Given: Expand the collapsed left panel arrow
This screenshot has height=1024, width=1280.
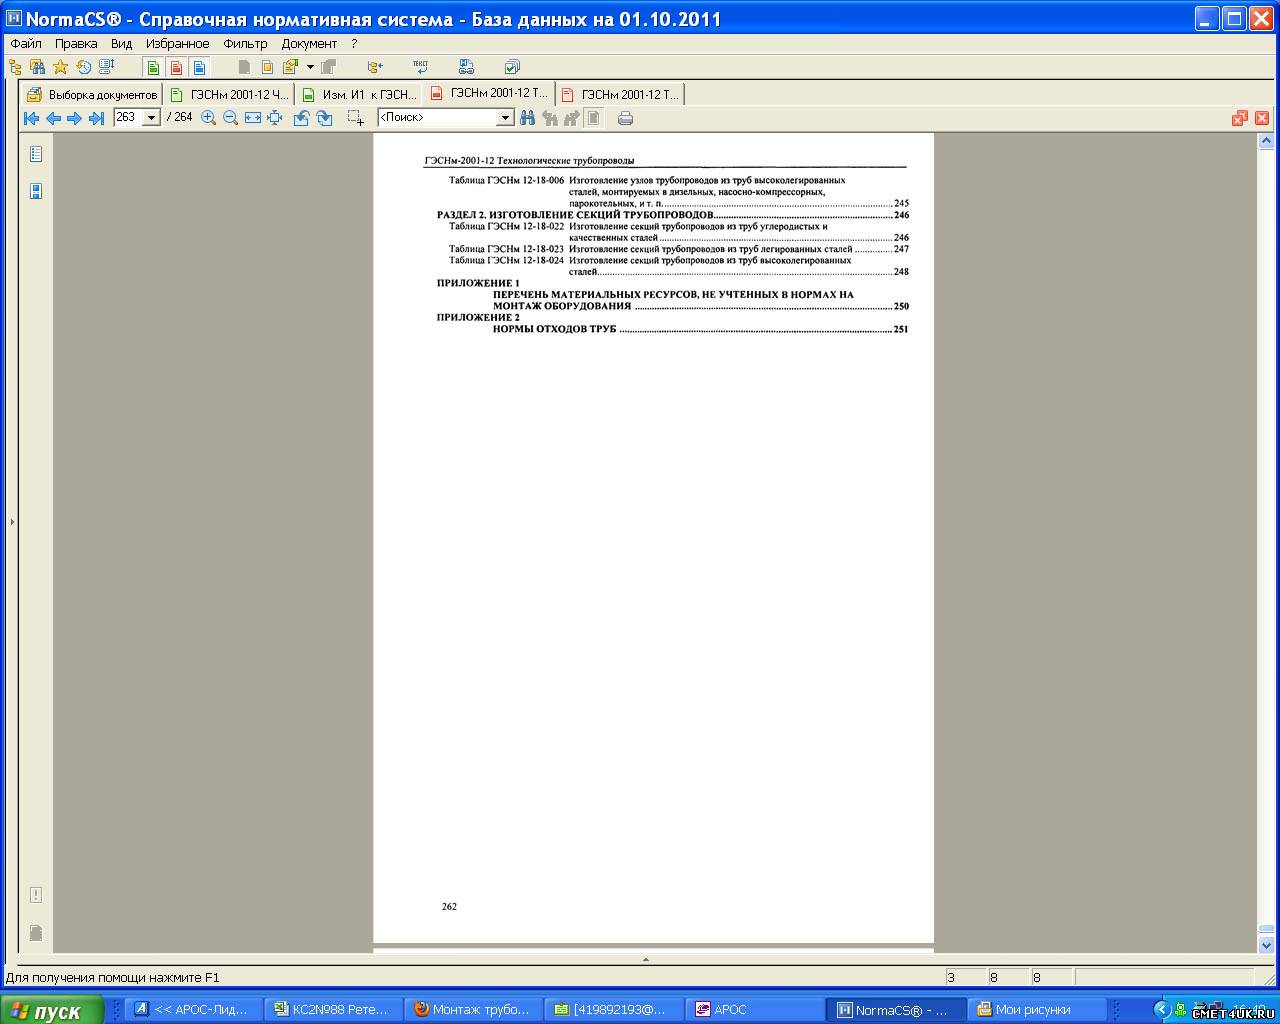Looking at the screenshot, I should tap(12, 522).
